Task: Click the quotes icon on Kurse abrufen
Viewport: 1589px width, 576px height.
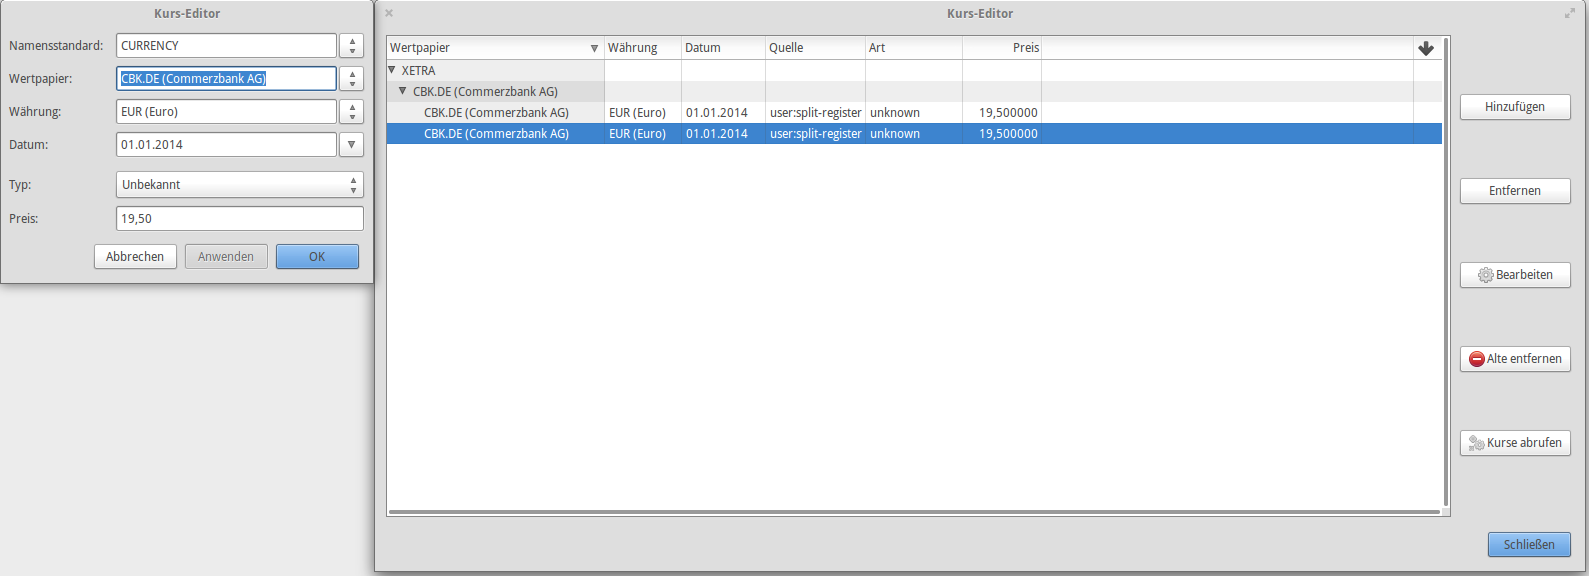Action: point(1476,443)
